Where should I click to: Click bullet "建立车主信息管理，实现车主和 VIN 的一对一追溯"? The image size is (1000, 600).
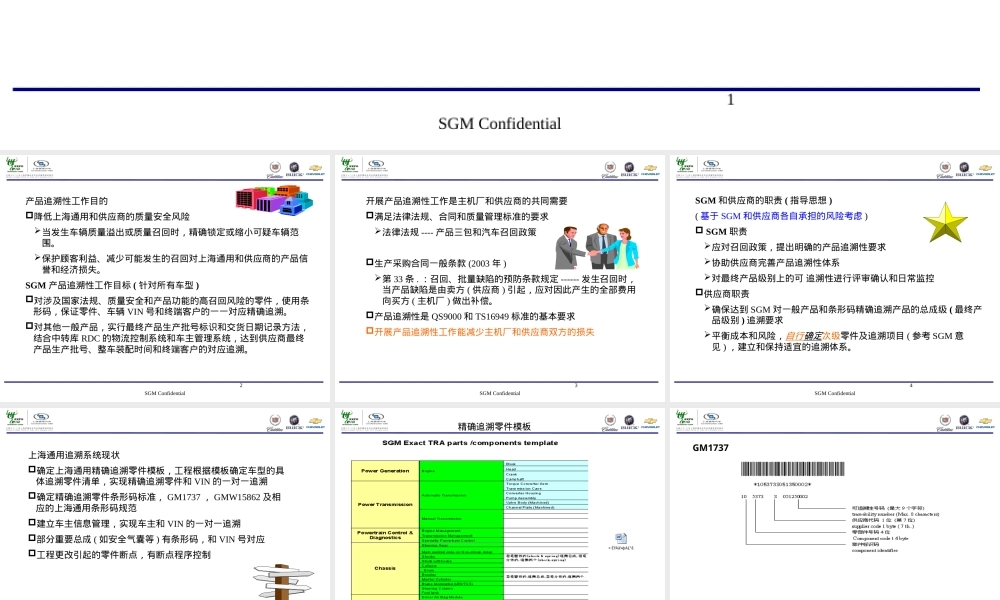[135, 523]
